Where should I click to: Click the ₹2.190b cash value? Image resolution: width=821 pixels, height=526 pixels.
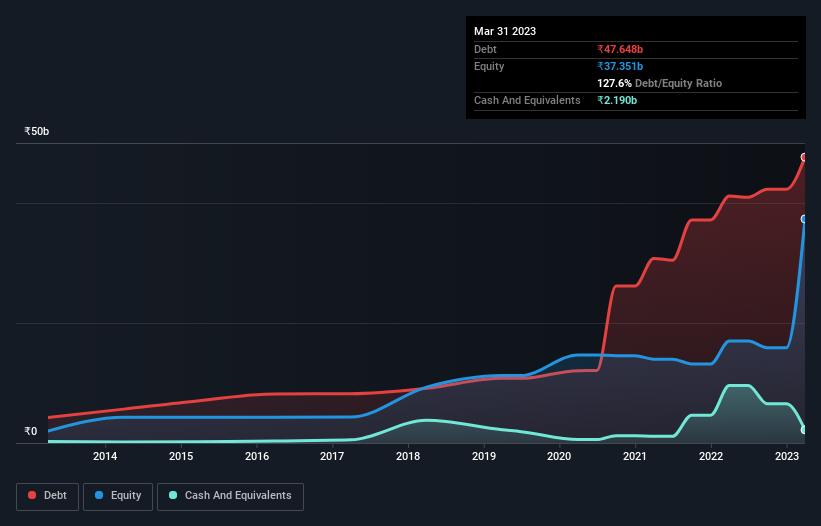click(617, 100)
